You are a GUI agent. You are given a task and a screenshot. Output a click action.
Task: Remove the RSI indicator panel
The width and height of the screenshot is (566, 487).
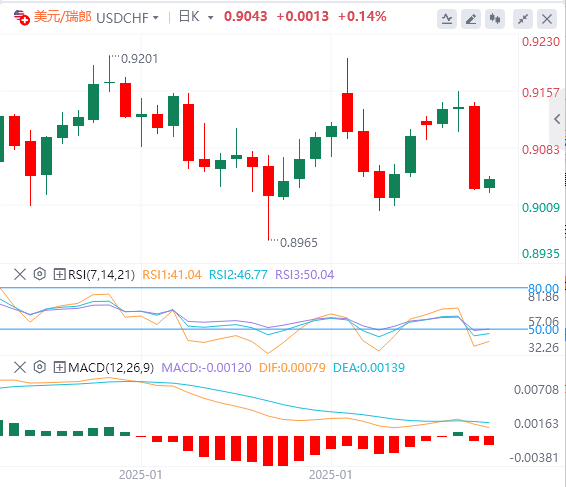tap(20, 274)
